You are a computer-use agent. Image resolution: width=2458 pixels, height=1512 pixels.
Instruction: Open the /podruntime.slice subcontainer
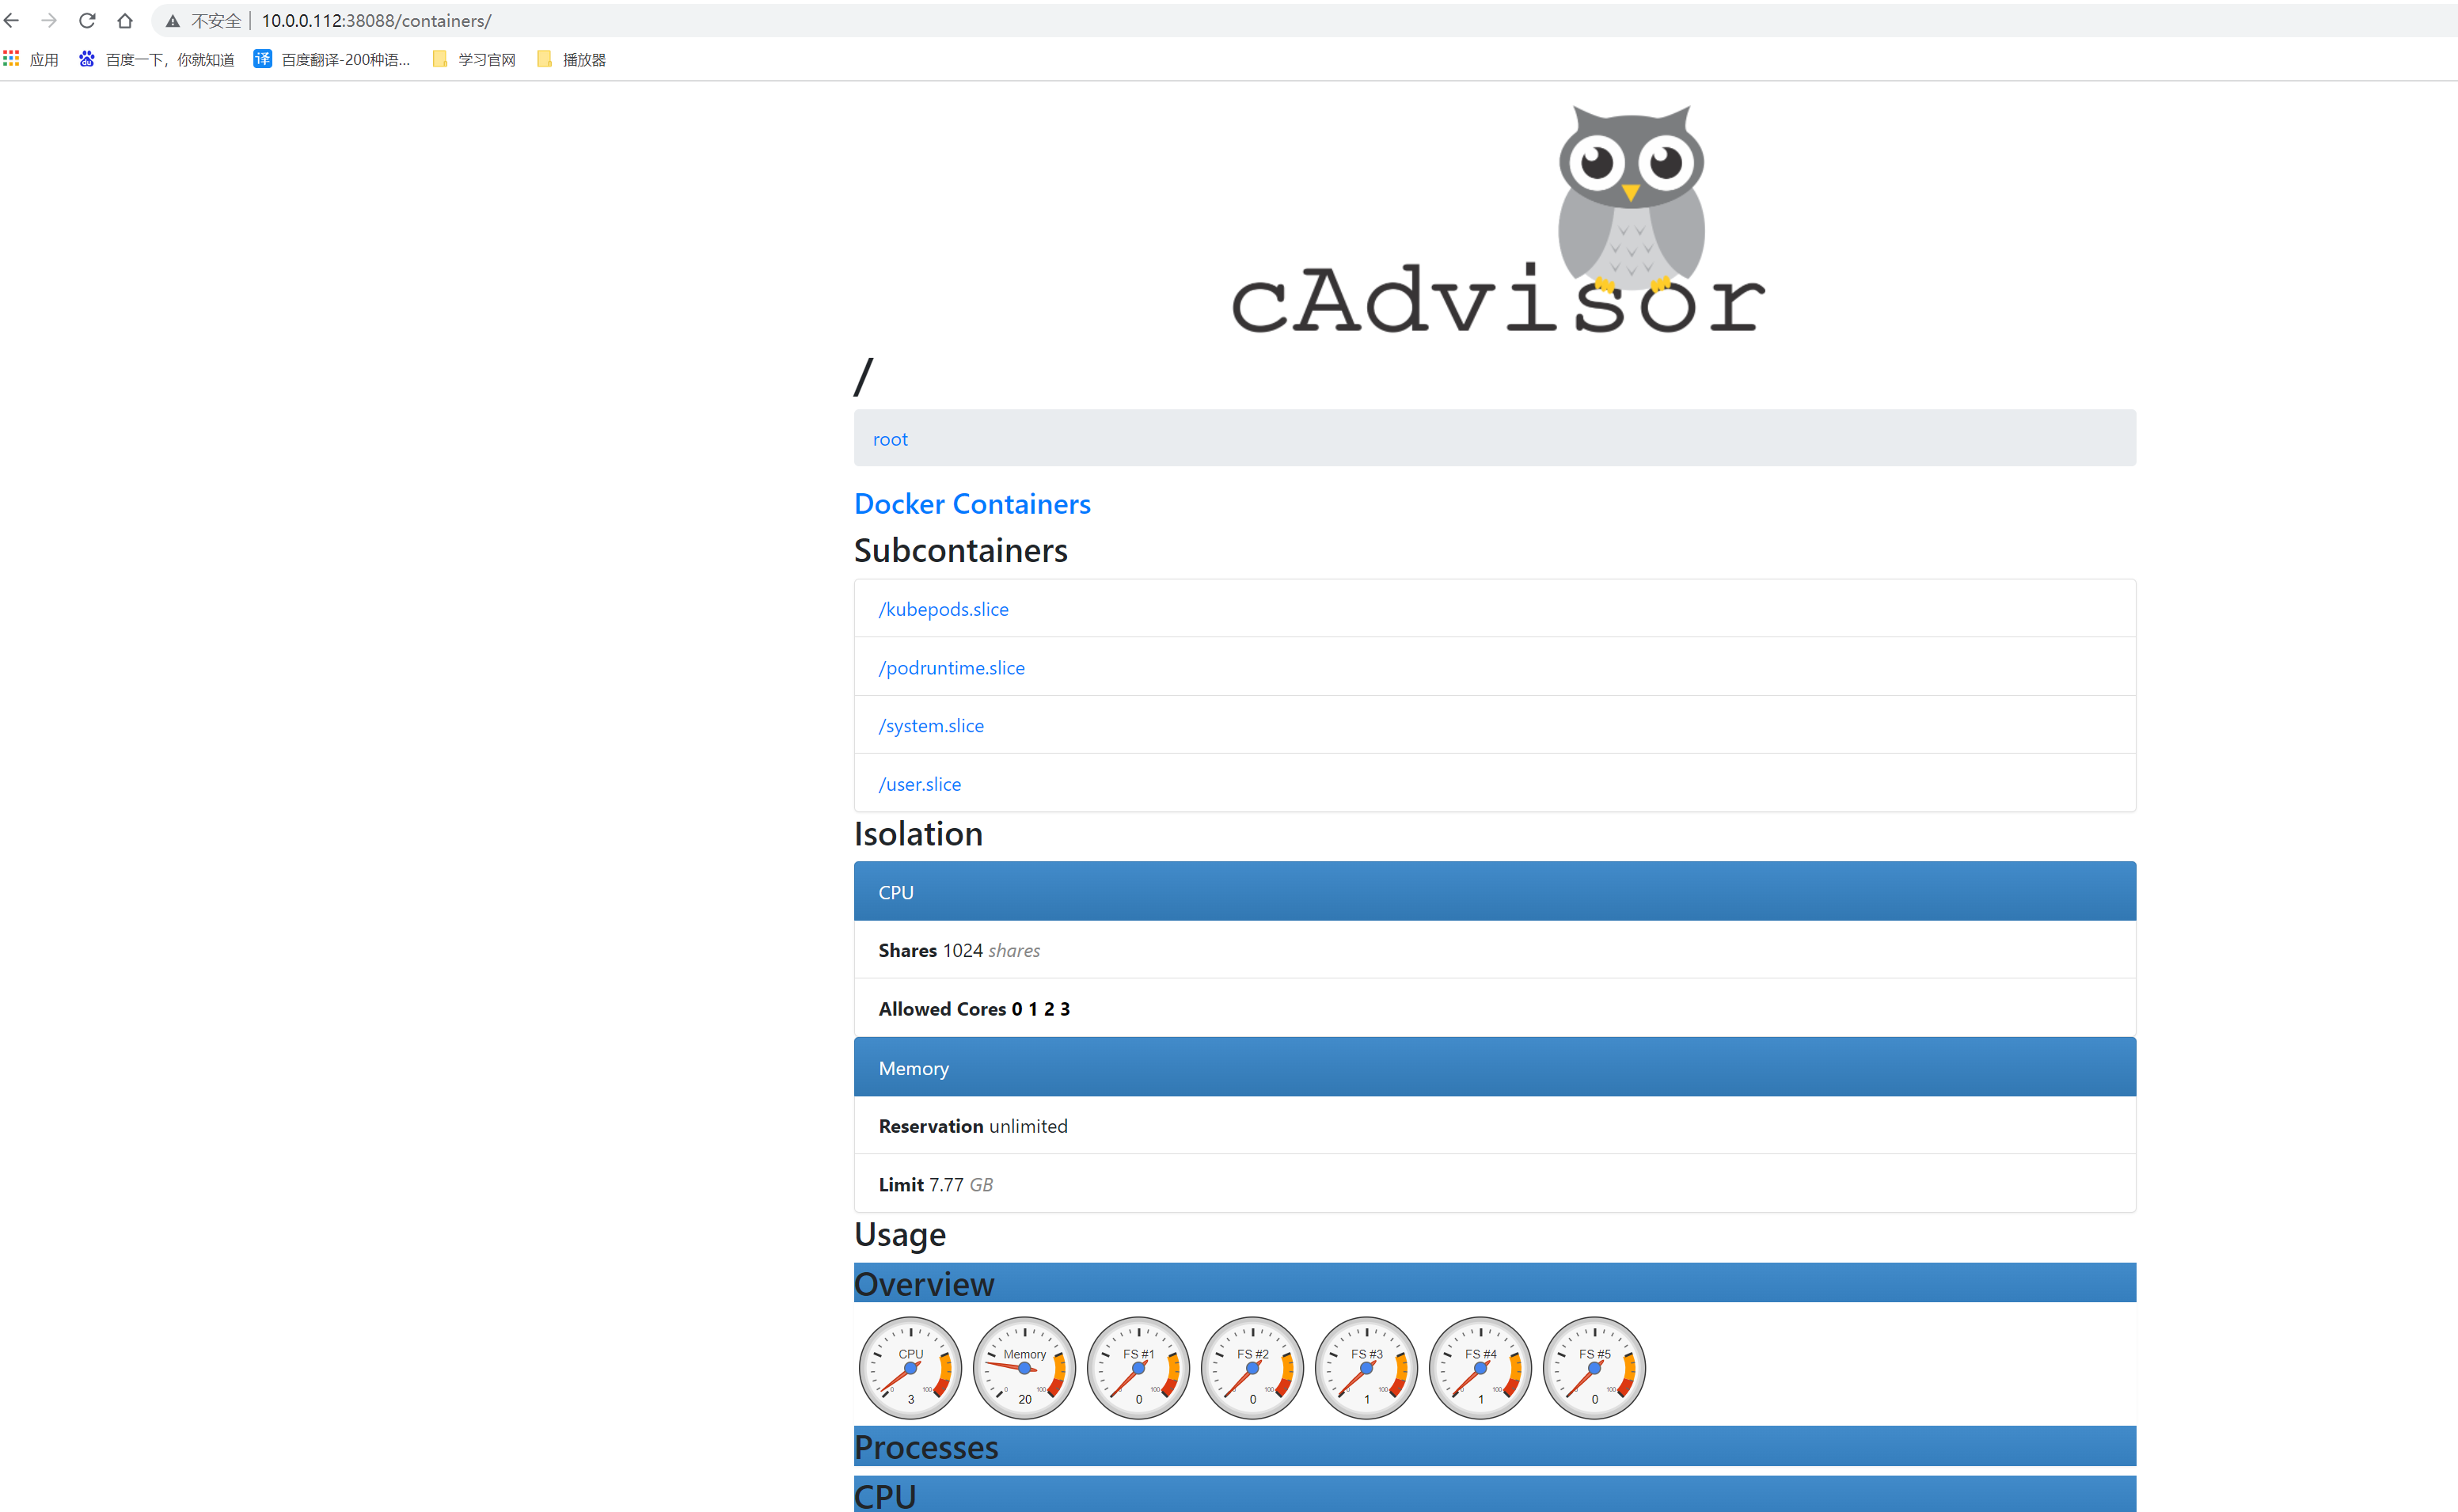tap(951, 667)
